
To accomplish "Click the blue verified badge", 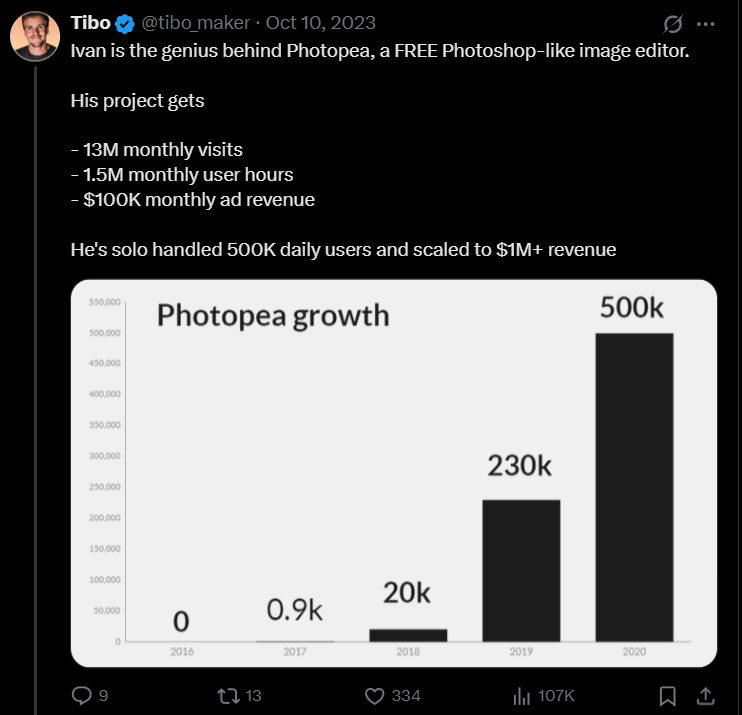I will [125, 23].
